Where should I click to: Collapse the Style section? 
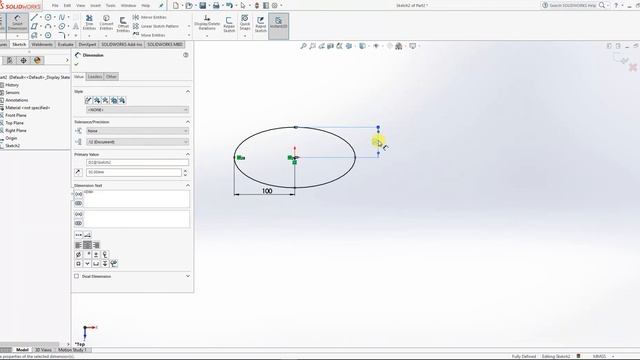click(x=188, y=91)
